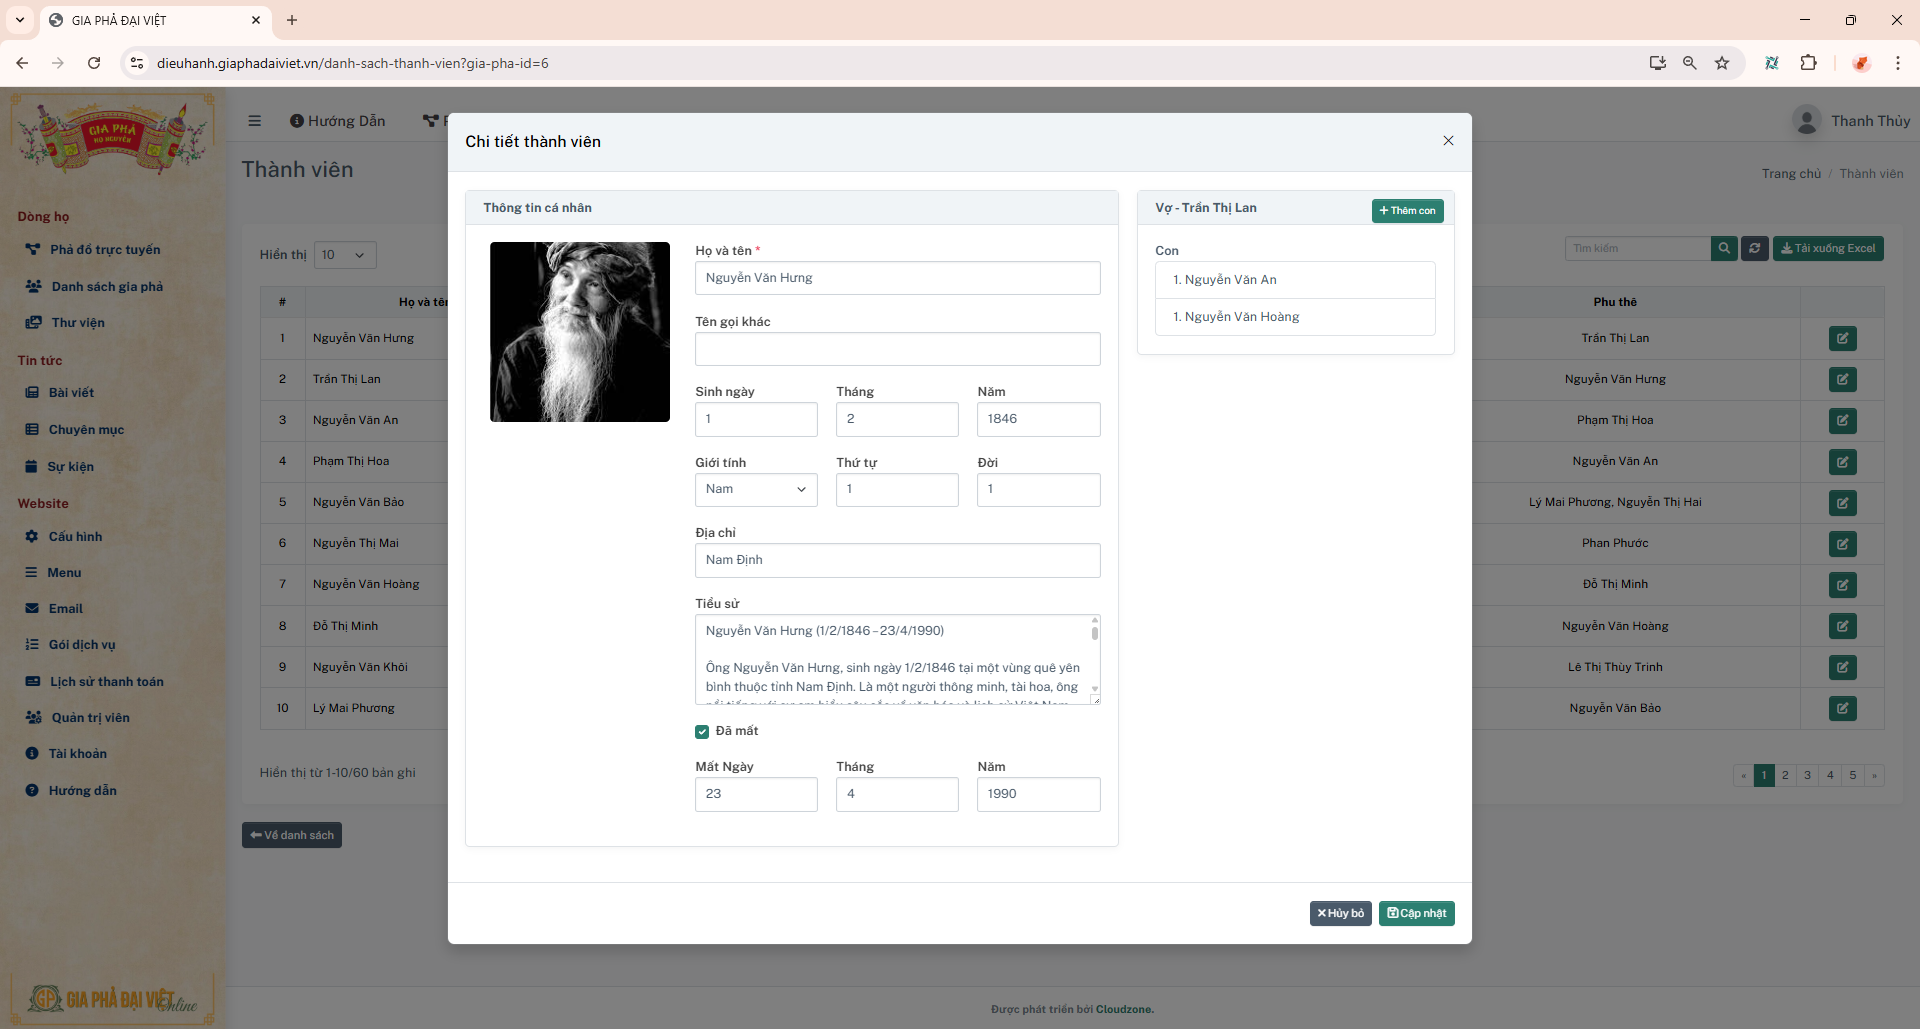Open Cấu hình in sidebar
Screen dimensions: 1920x1029
[75, 537]
